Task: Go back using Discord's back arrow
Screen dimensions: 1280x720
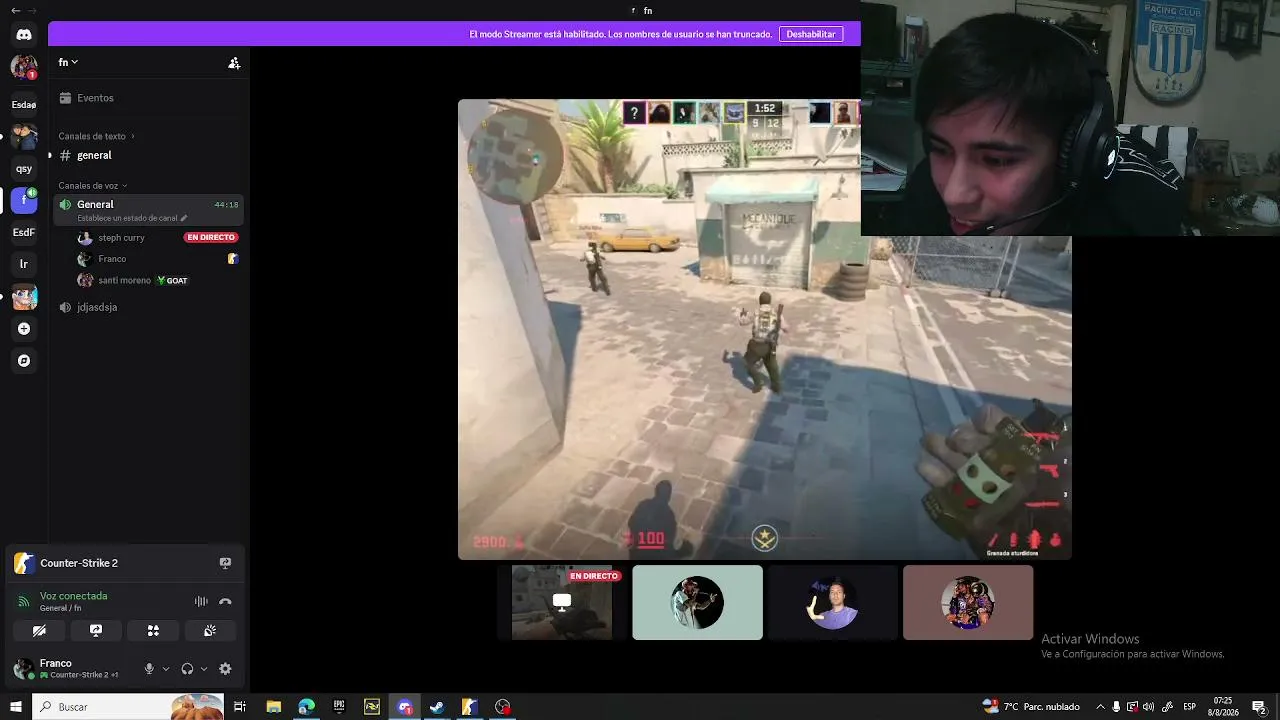Action: (15, 10)
